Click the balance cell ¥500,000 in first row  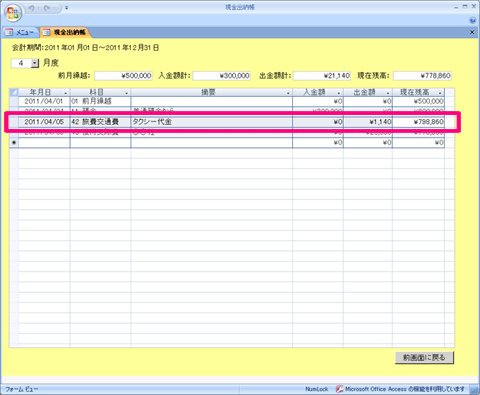[x=418, y=101]
